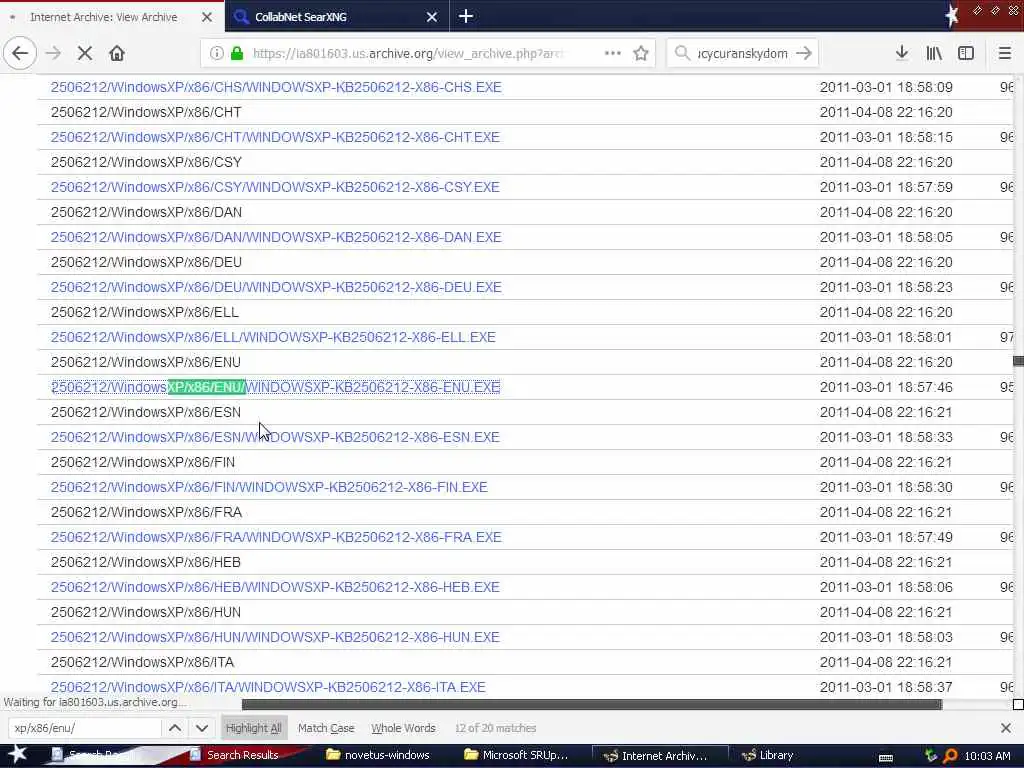1024x768 pixels.
Task: Switch to novetus-windows taskbar folder
Action: click(x=378, y=755)
